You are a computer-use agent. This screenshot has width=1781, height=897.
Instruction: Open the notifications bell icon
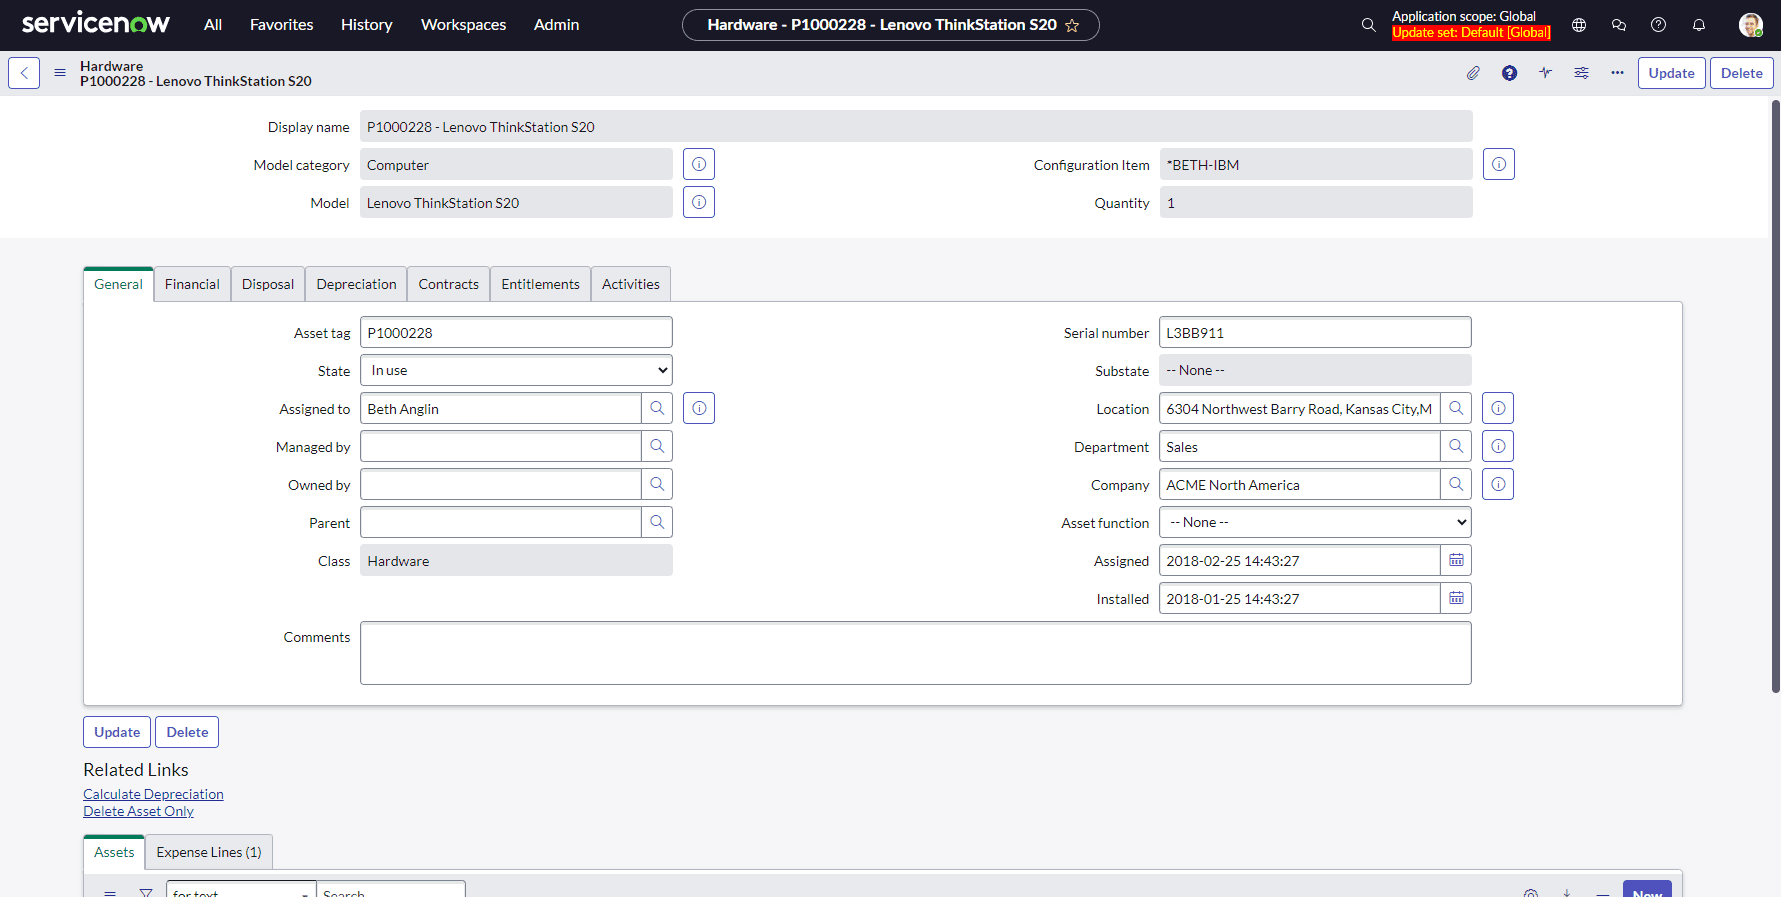tap(1698, 25)
